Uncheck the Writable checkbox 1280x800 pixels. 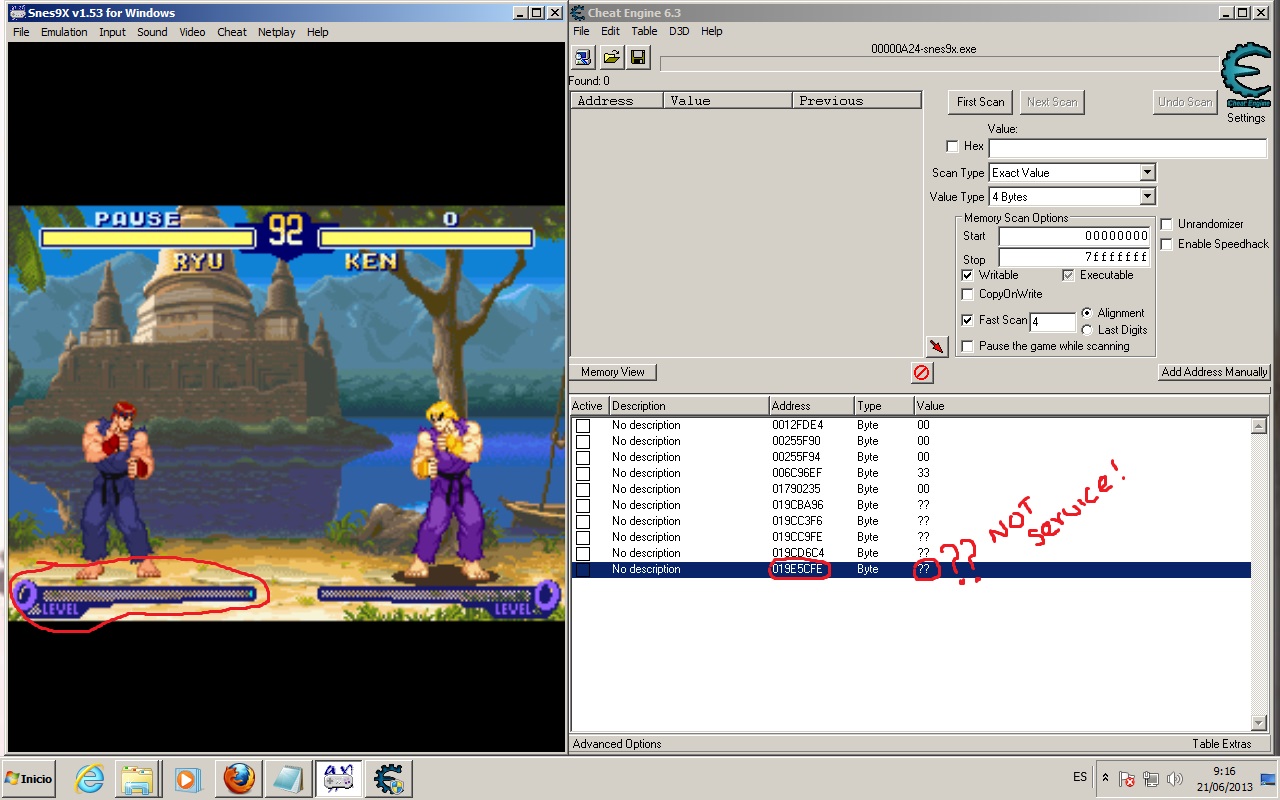pyautogui.click(x=967, y=275)
